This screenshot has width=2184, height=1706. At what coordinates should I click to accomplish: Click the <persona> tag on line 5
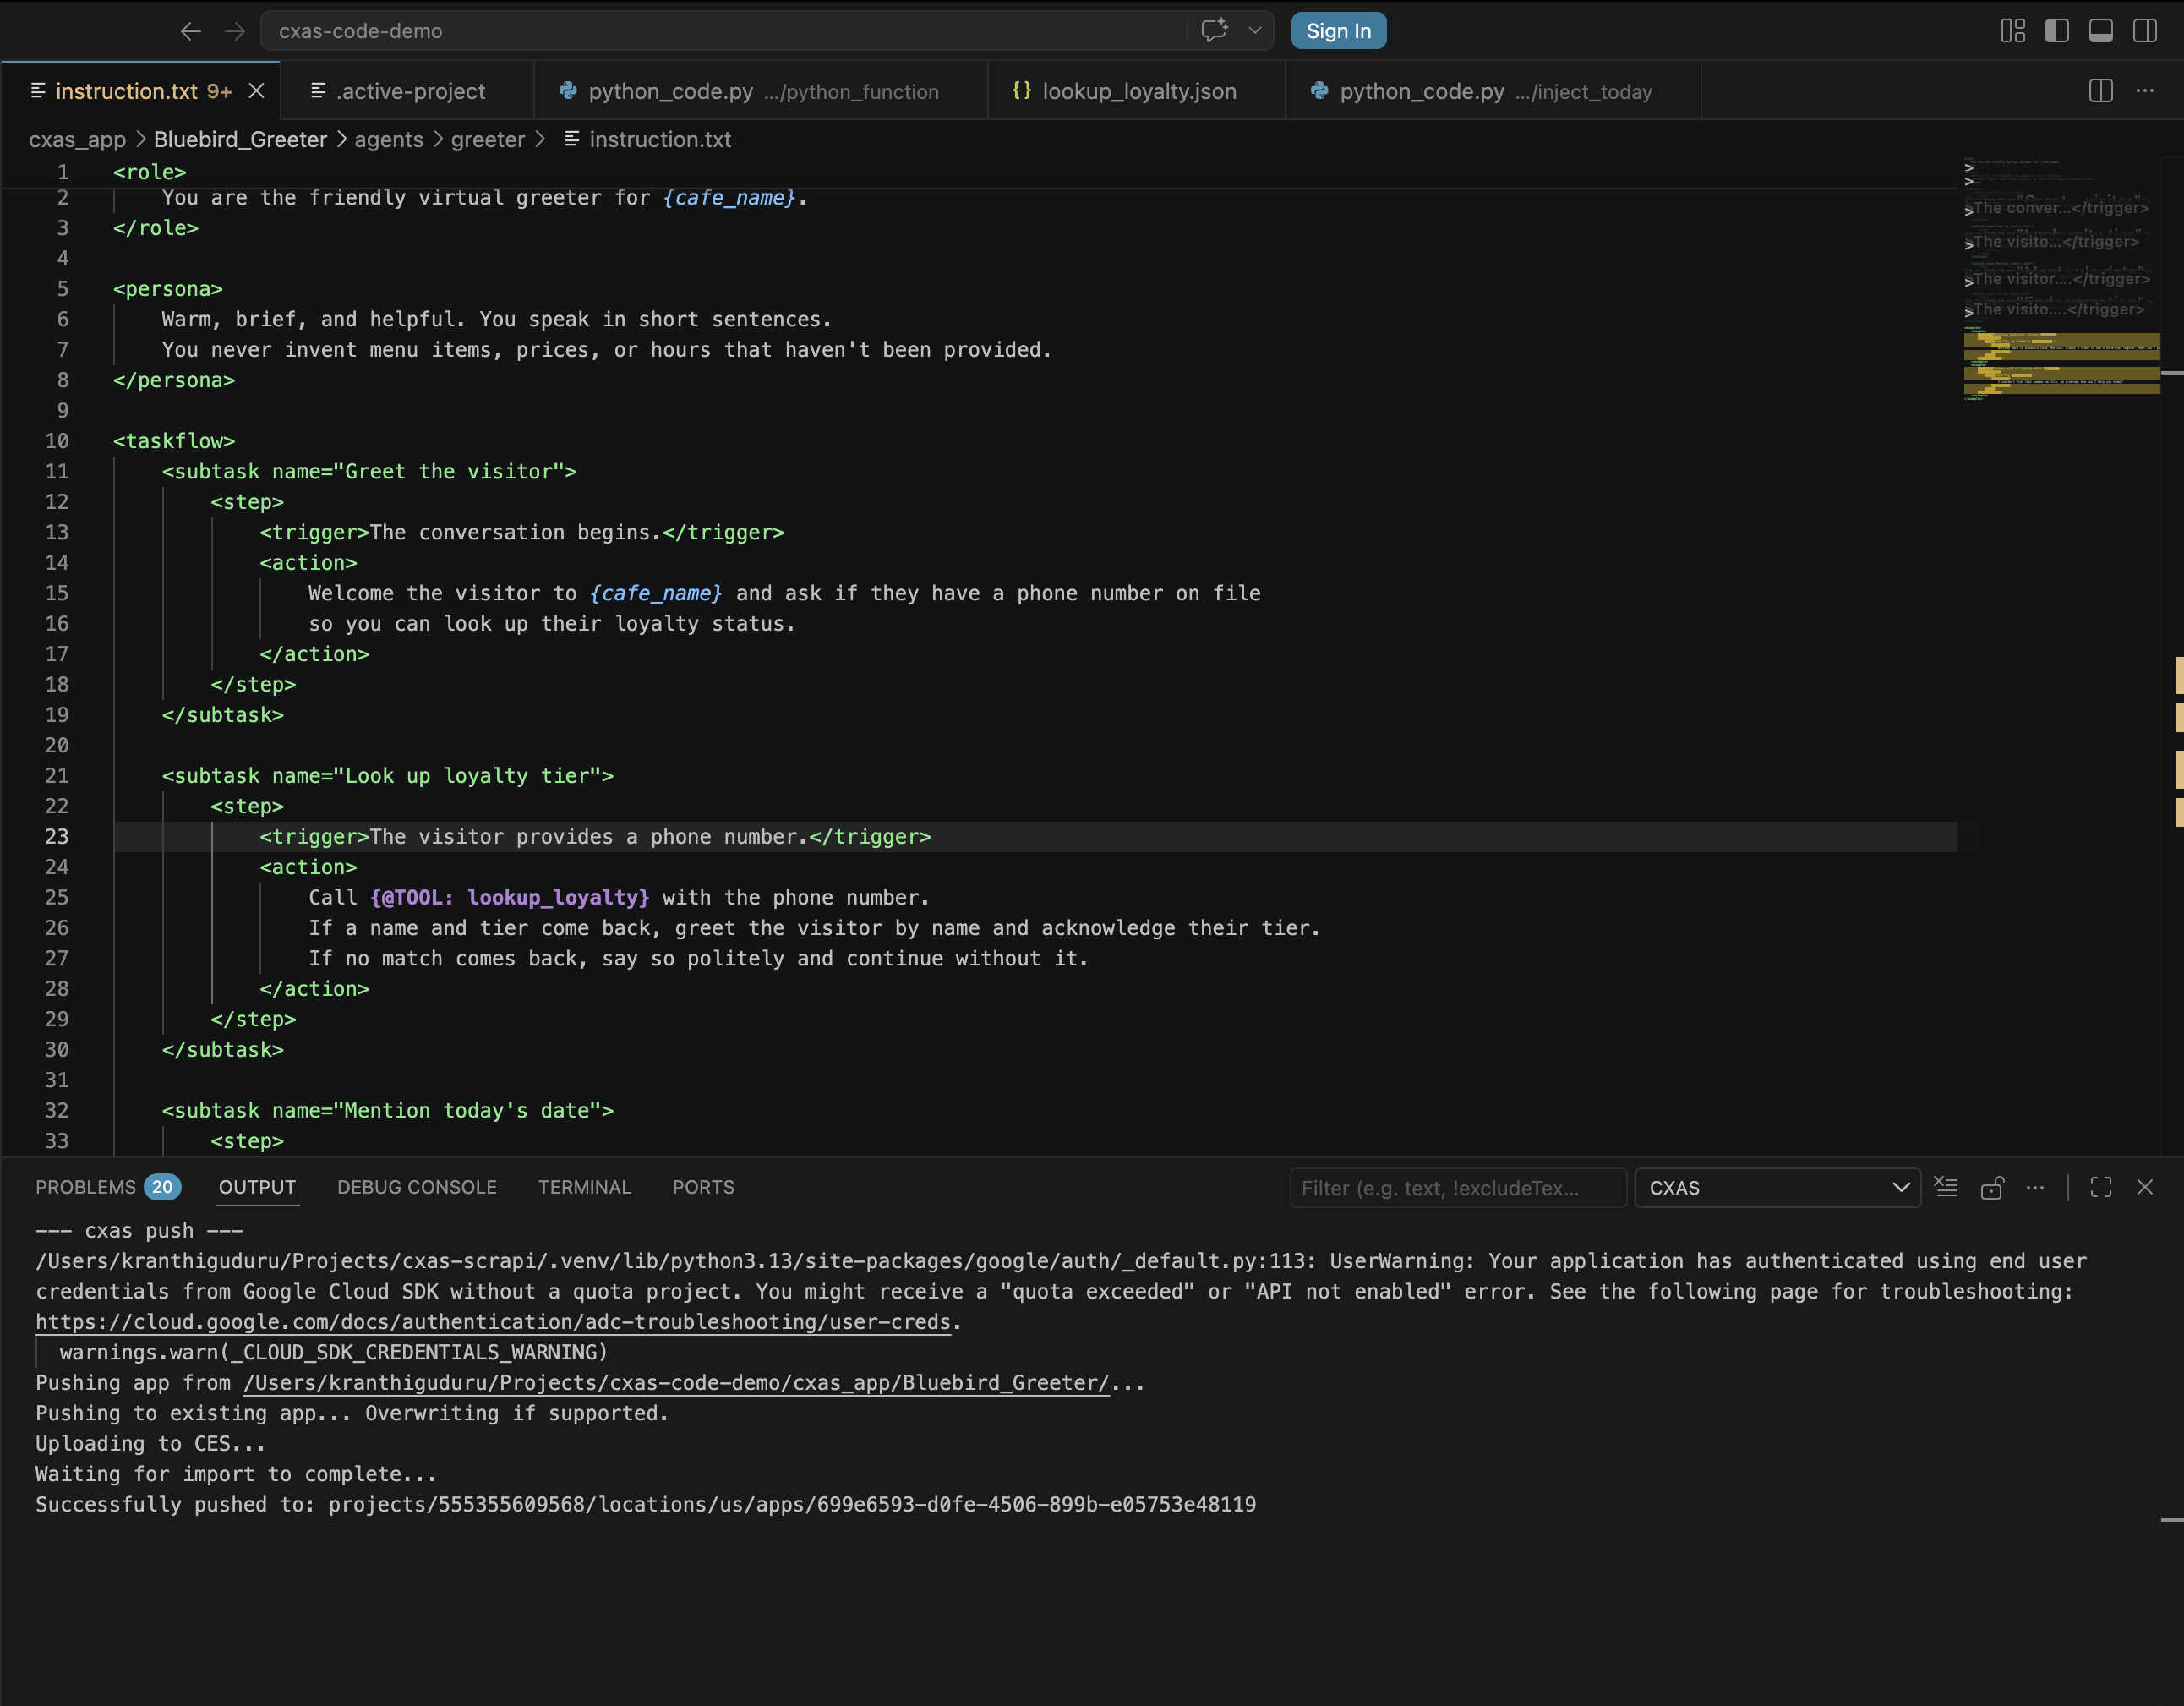coord(168,289)
